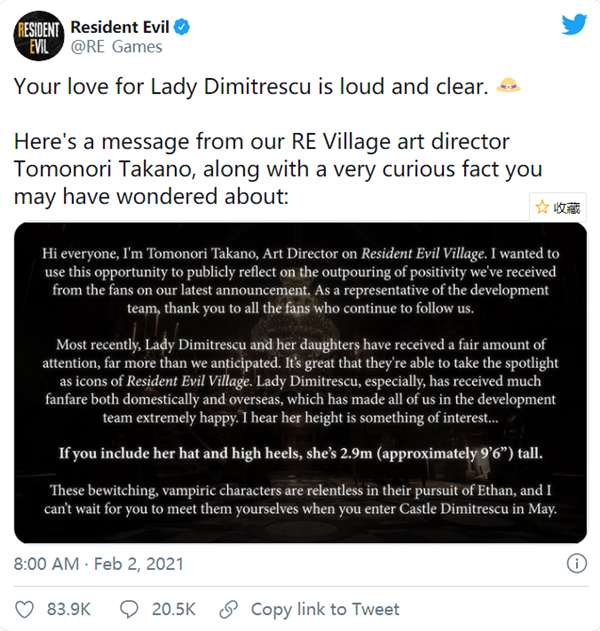Click the Resident Evil profile avatar
600x631 pixels.
pos(37,36)
